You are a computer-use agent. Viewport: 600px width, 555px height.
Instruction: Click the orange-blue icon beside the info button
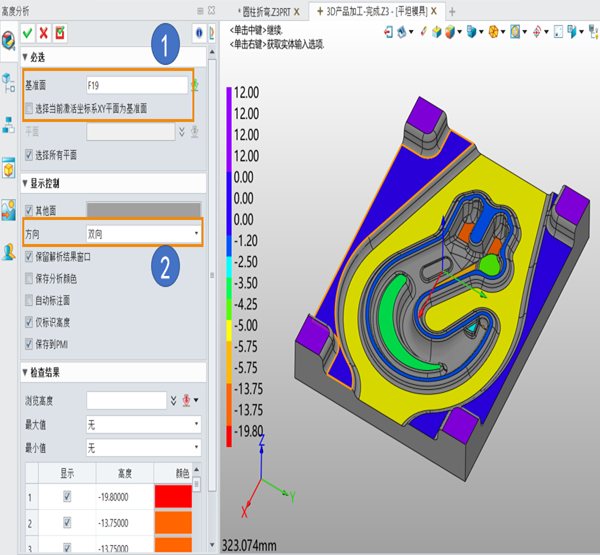point(212,33)
